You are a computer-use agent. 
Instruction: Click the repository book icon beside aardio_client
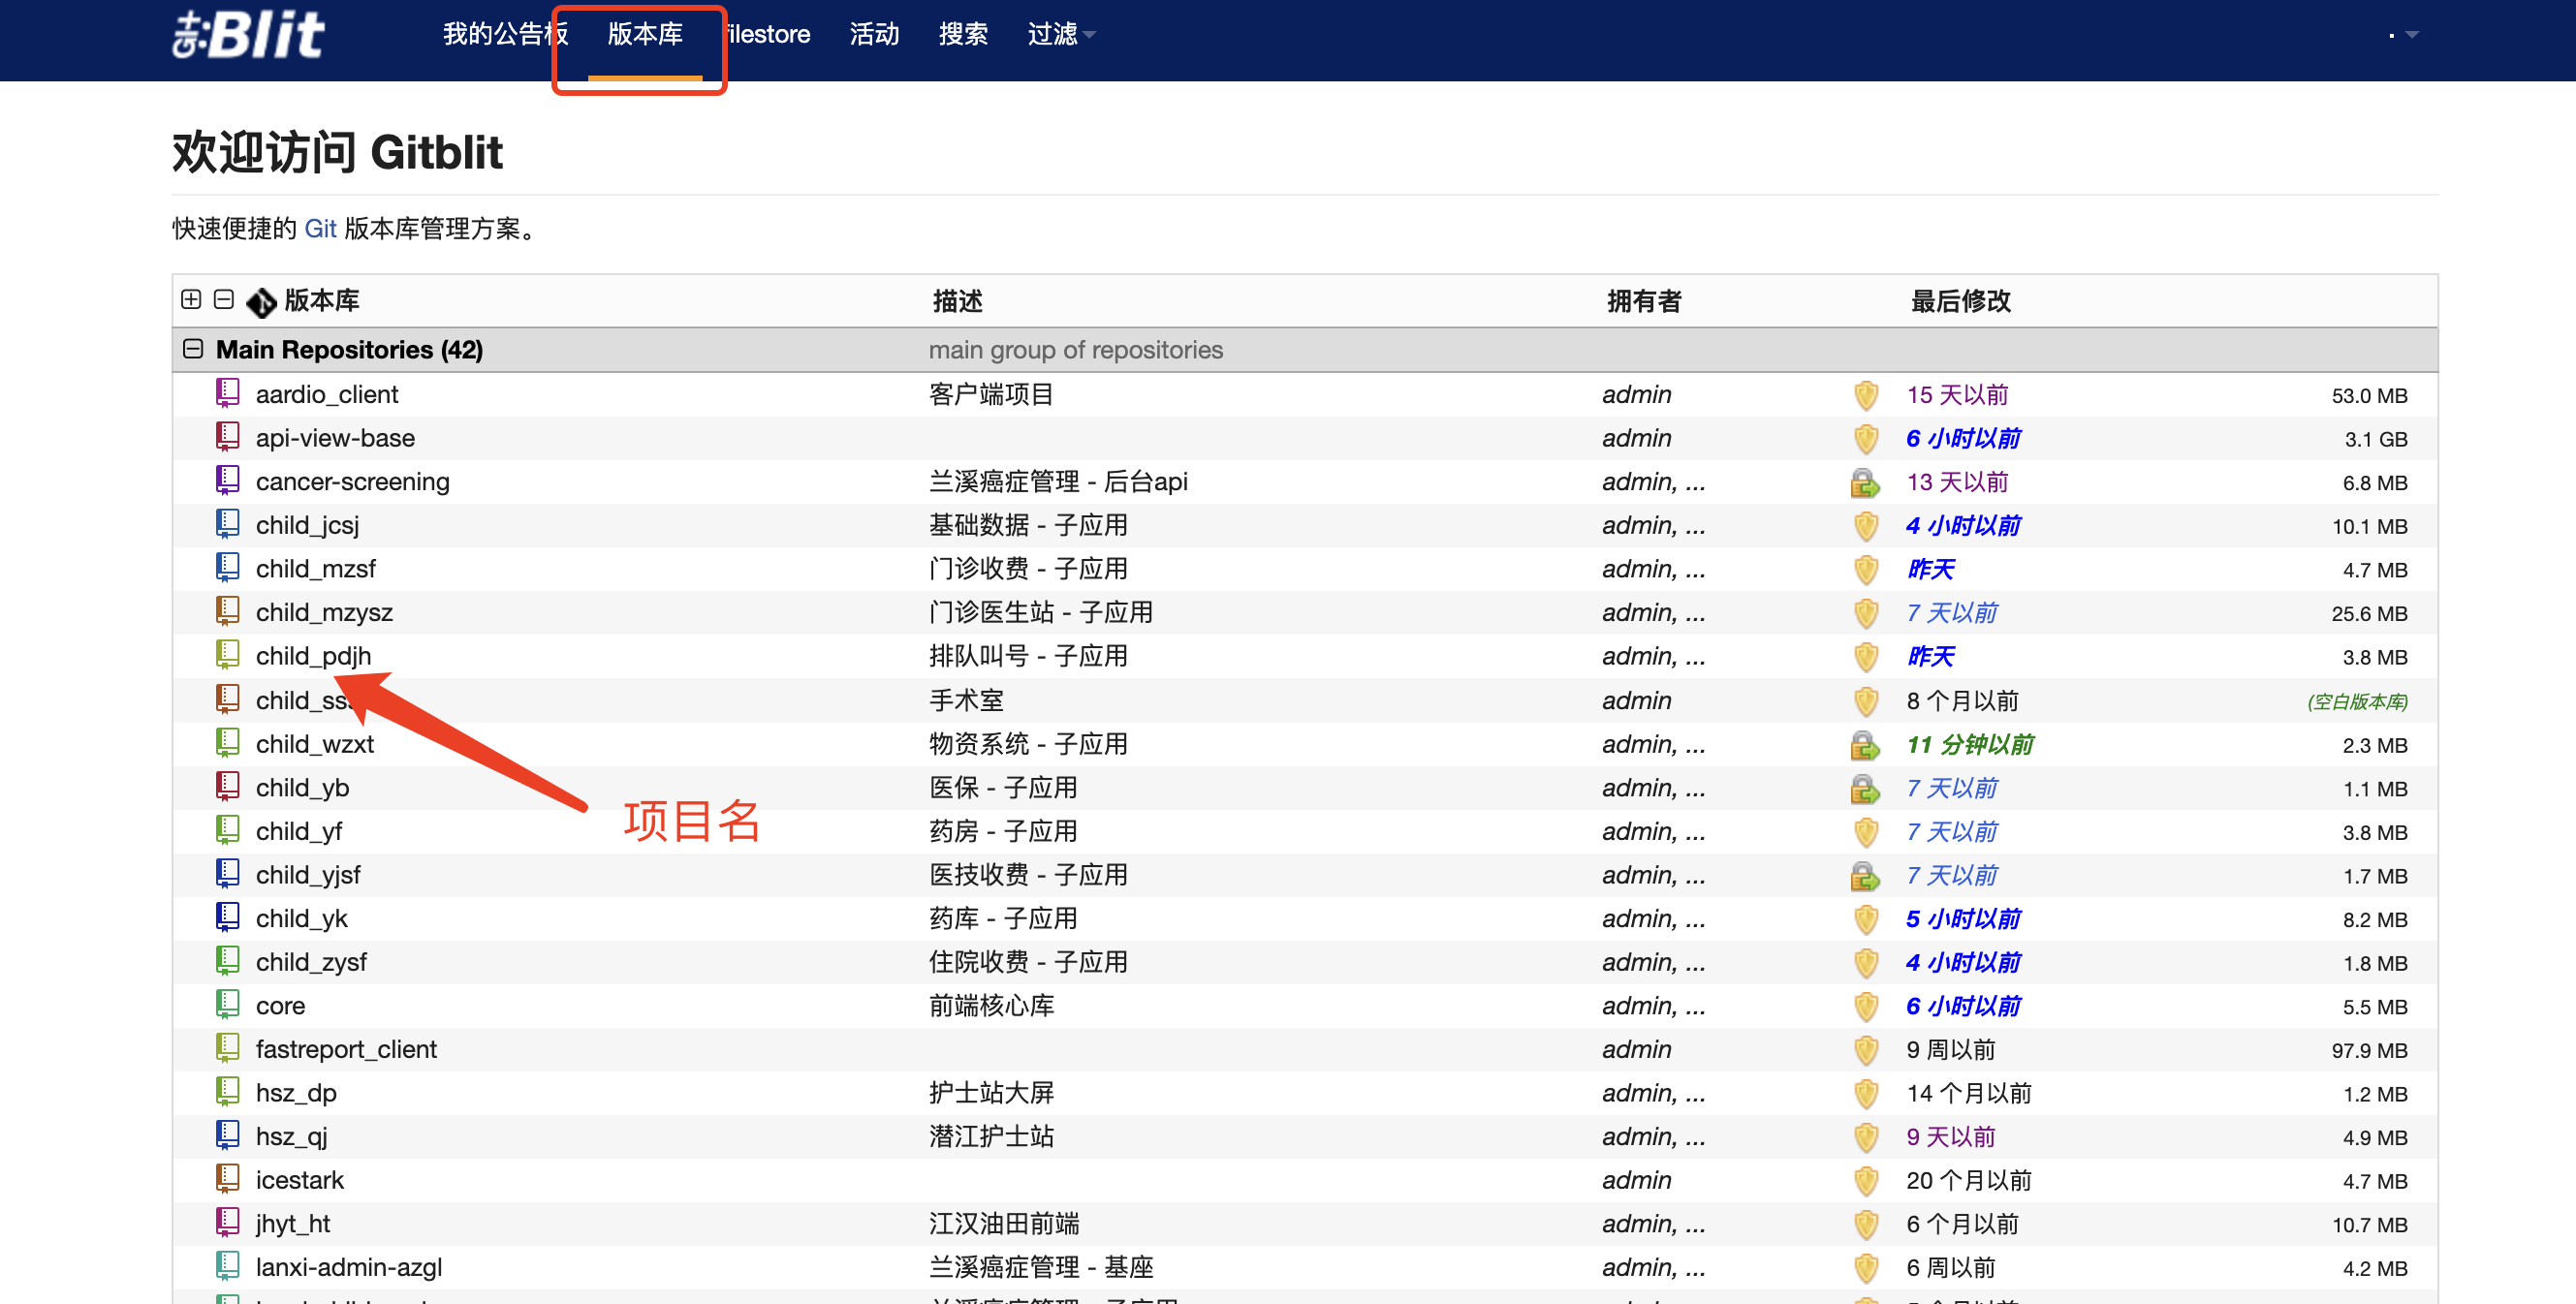point(228,393)
